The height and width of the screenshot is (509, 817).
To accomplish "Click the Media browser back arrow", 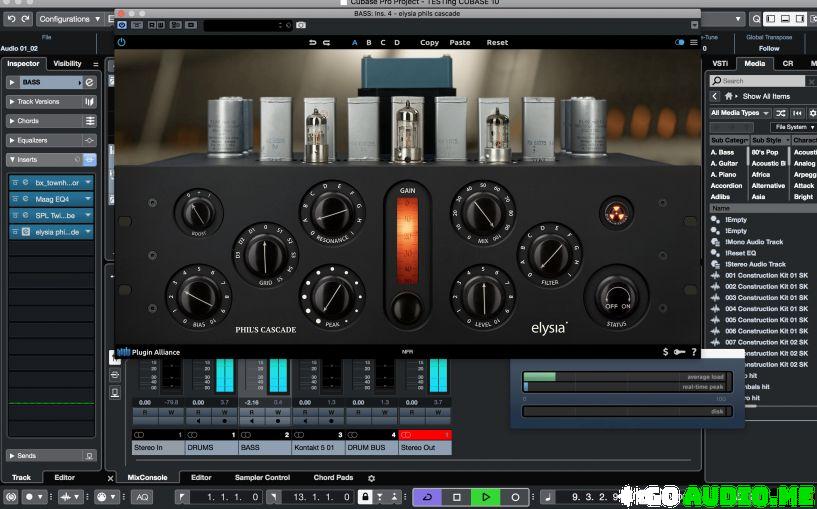I will coord(715,96).
